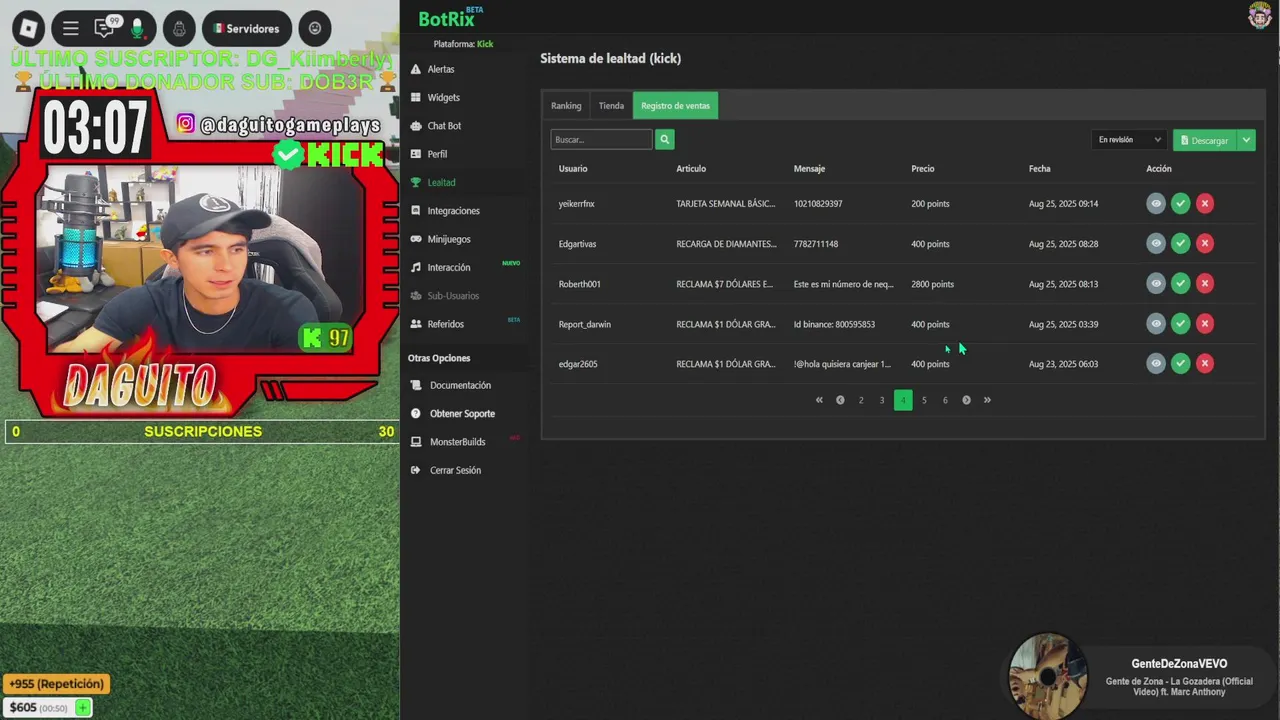
Task: Open Minijuegos in the sidebar
Action: pyautogui.click(x=448, y=239)
